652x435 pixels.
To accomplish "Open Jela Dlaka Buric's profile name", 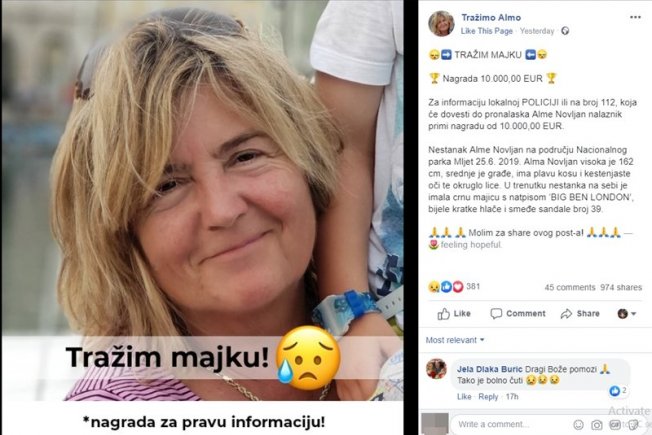I will pos(489,369).
